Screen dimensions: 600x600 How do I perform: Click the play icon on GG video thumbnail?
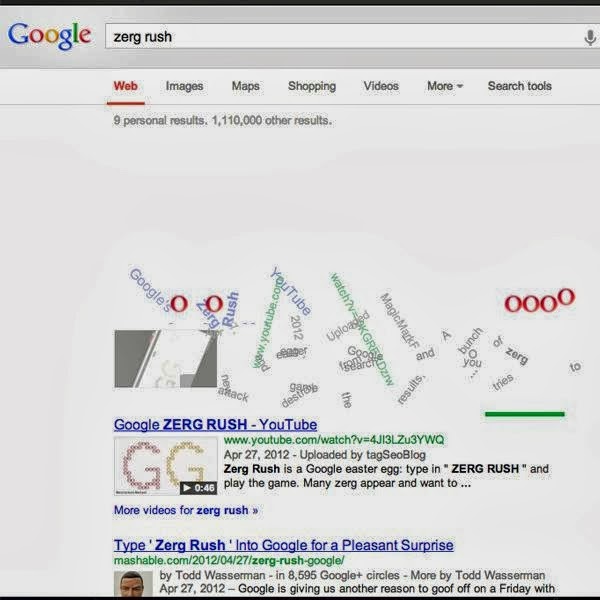186,488
